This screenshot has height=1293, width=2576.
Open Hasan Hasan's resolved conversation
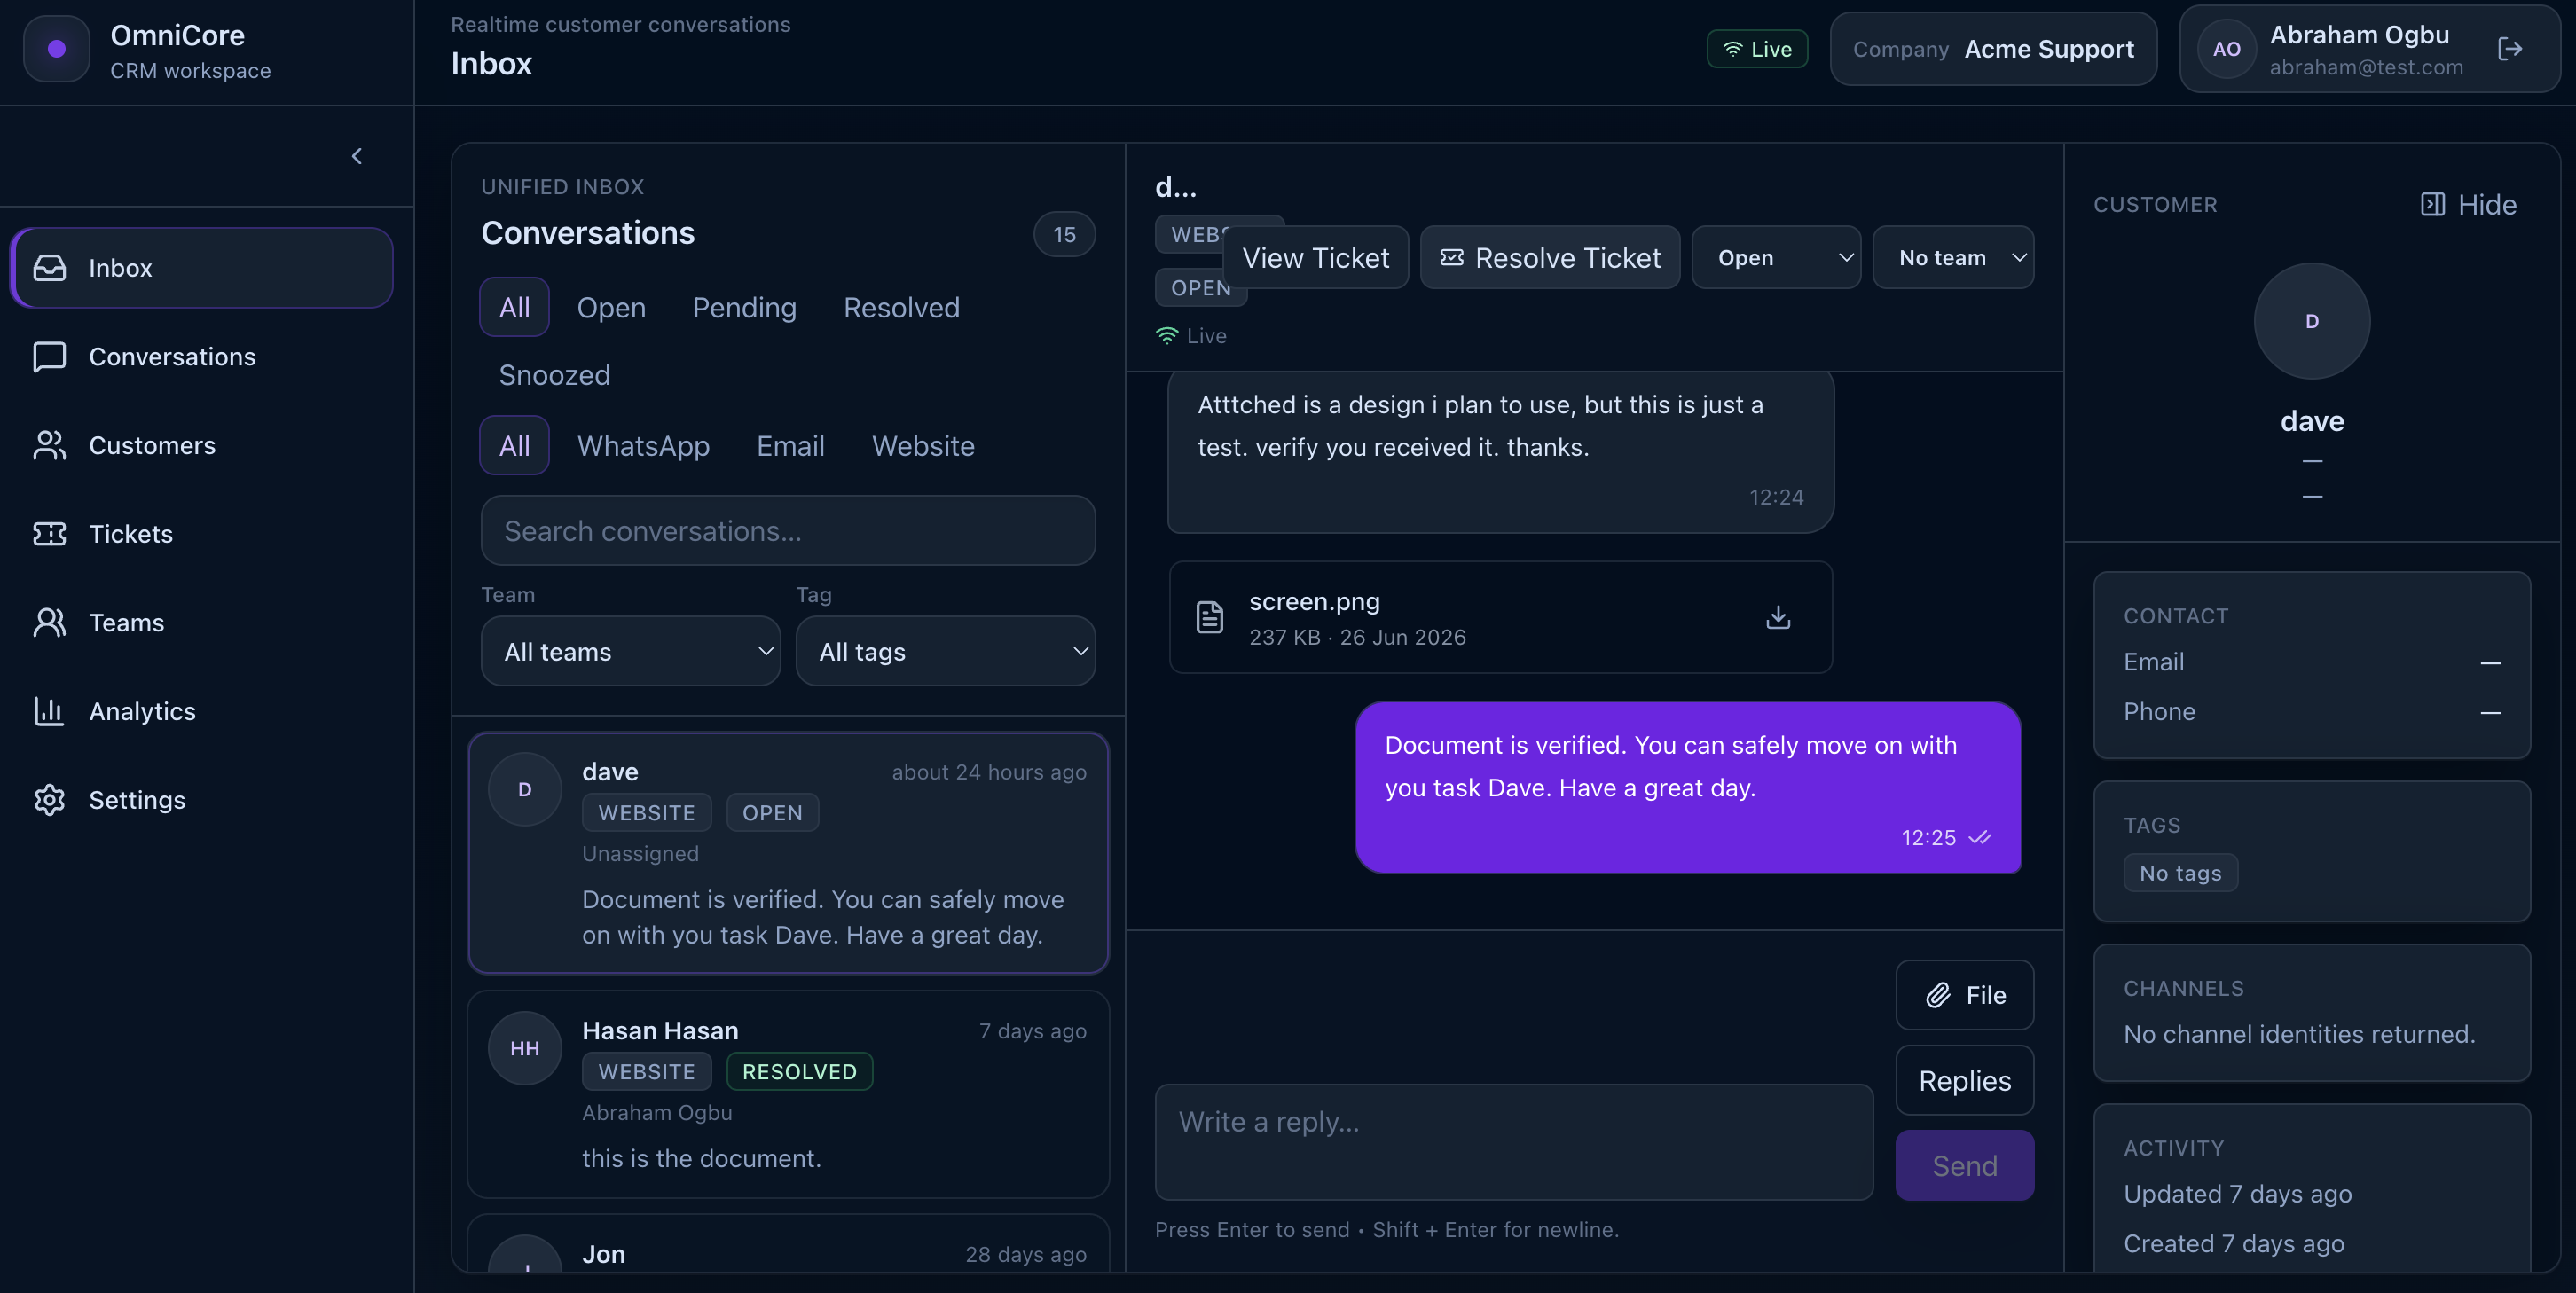[788, 1094]
